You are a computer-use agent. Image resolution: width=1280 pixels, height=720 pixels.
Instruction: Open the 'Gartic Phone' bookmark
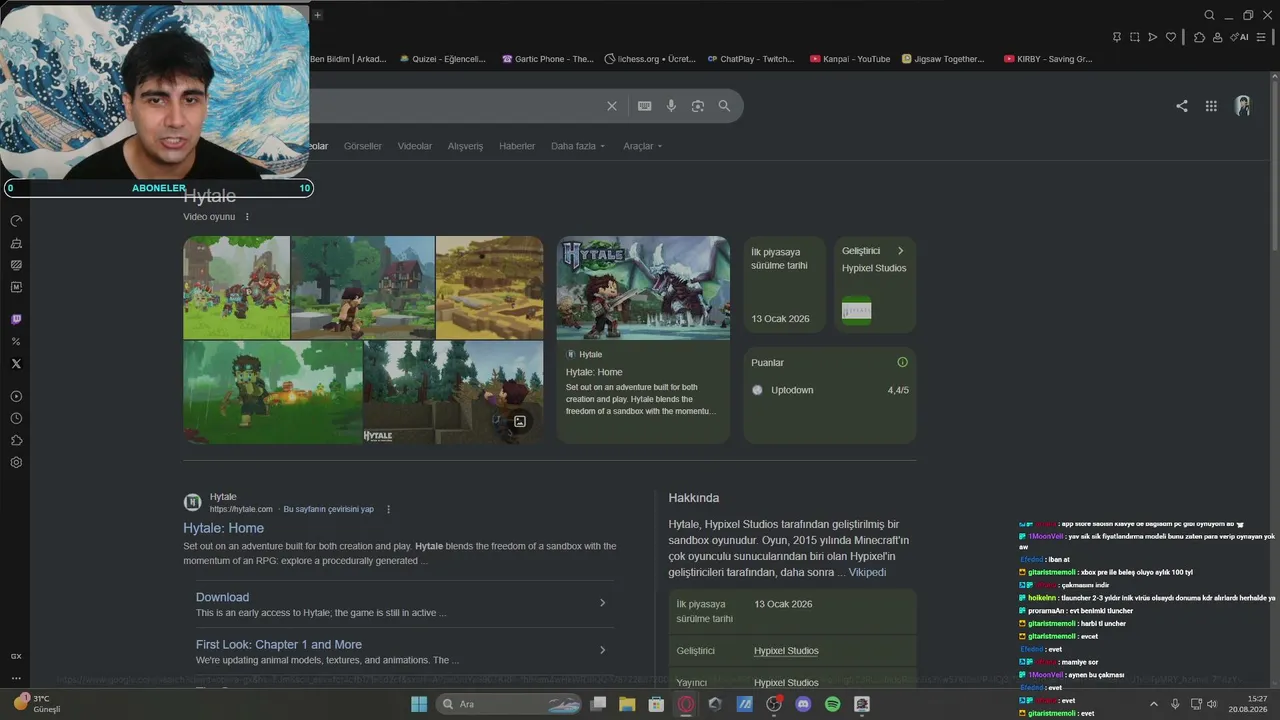[547, 59]
